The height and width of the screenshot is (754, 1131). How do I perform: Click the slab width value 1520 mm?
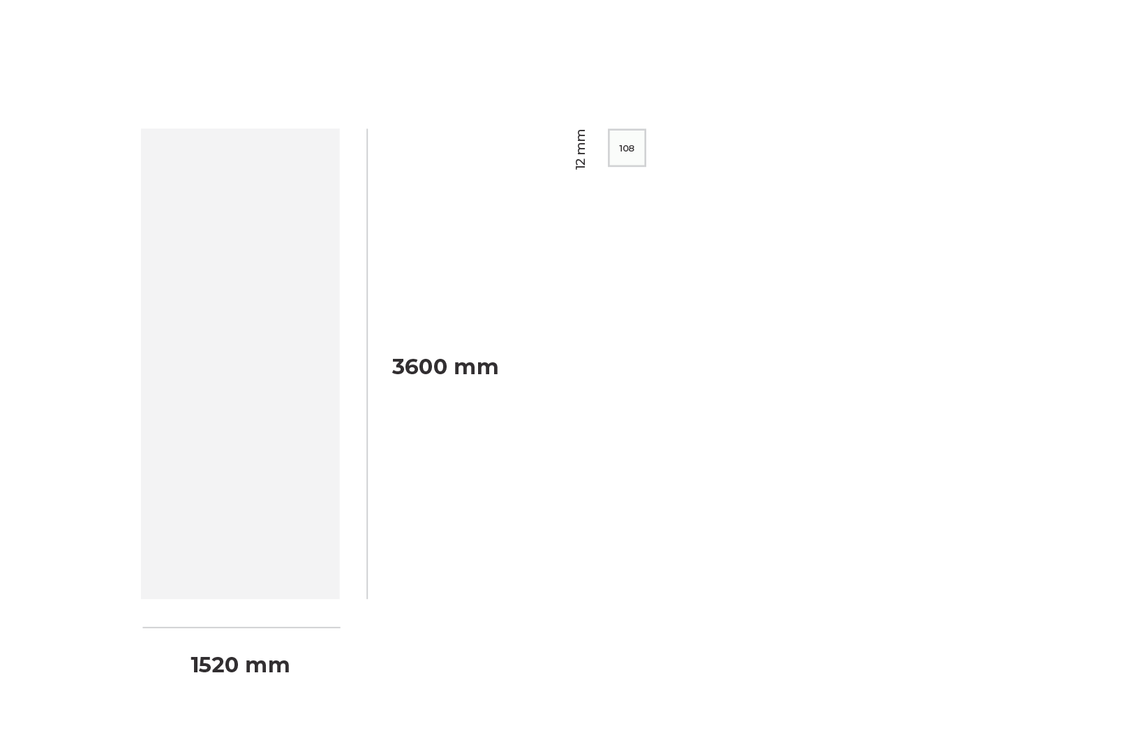[240, 665]
